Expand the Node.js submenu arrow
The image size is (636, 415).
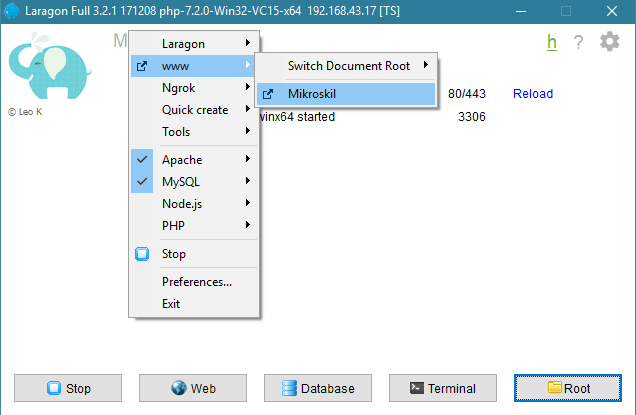tap(247, 202)
